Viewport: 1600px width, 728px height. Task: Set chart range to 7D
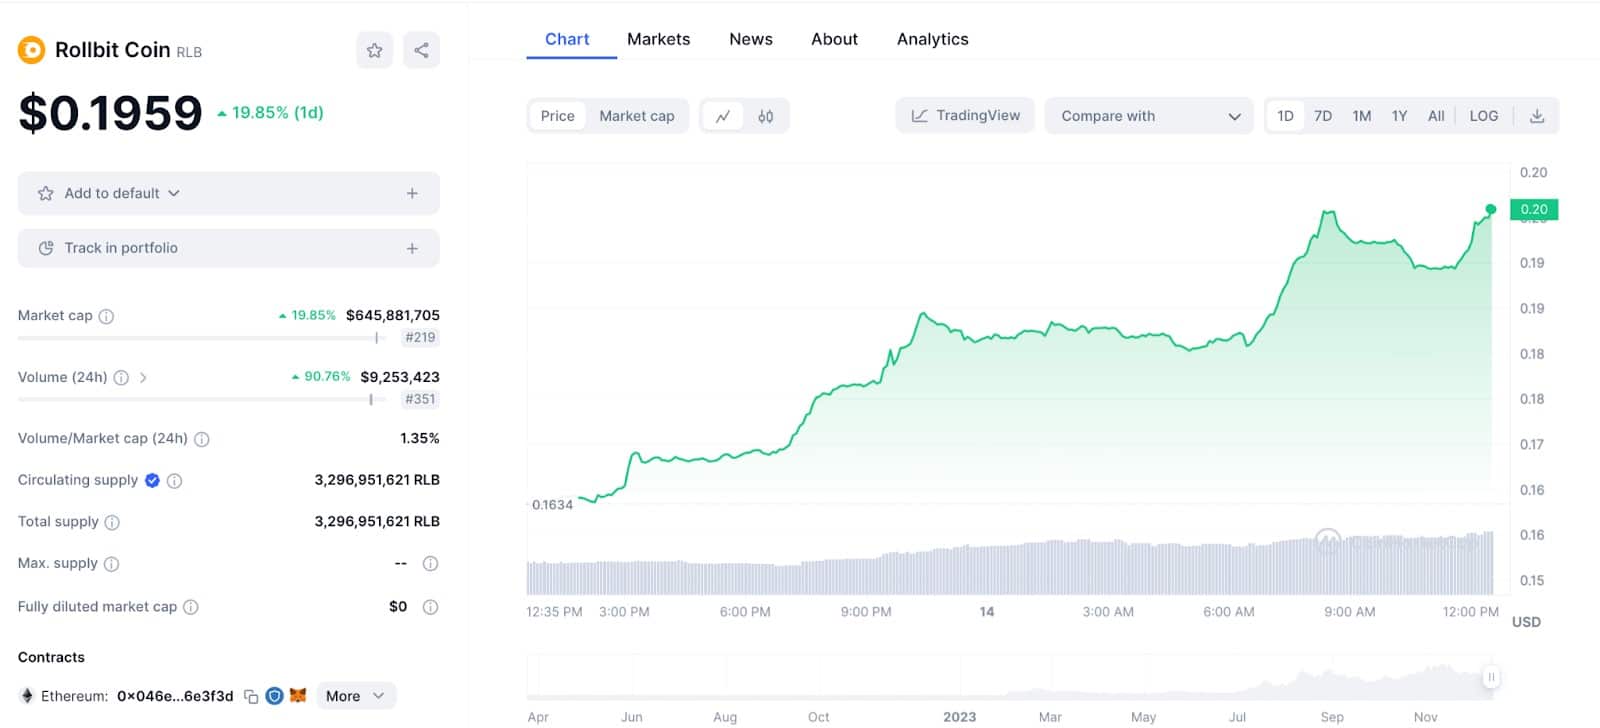[1323, 116]
